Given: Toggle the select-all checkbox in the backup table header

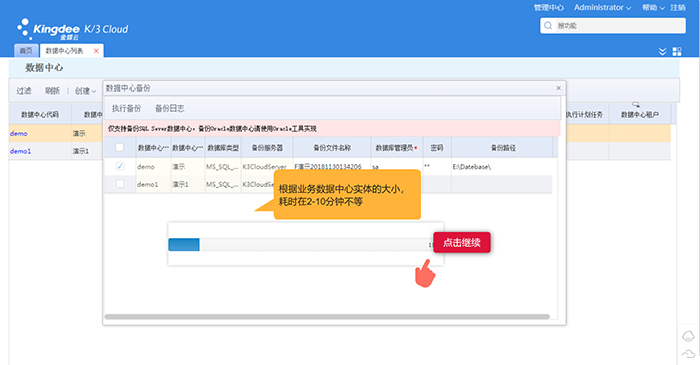Looking at the screenshot, I should coord(120,147).
